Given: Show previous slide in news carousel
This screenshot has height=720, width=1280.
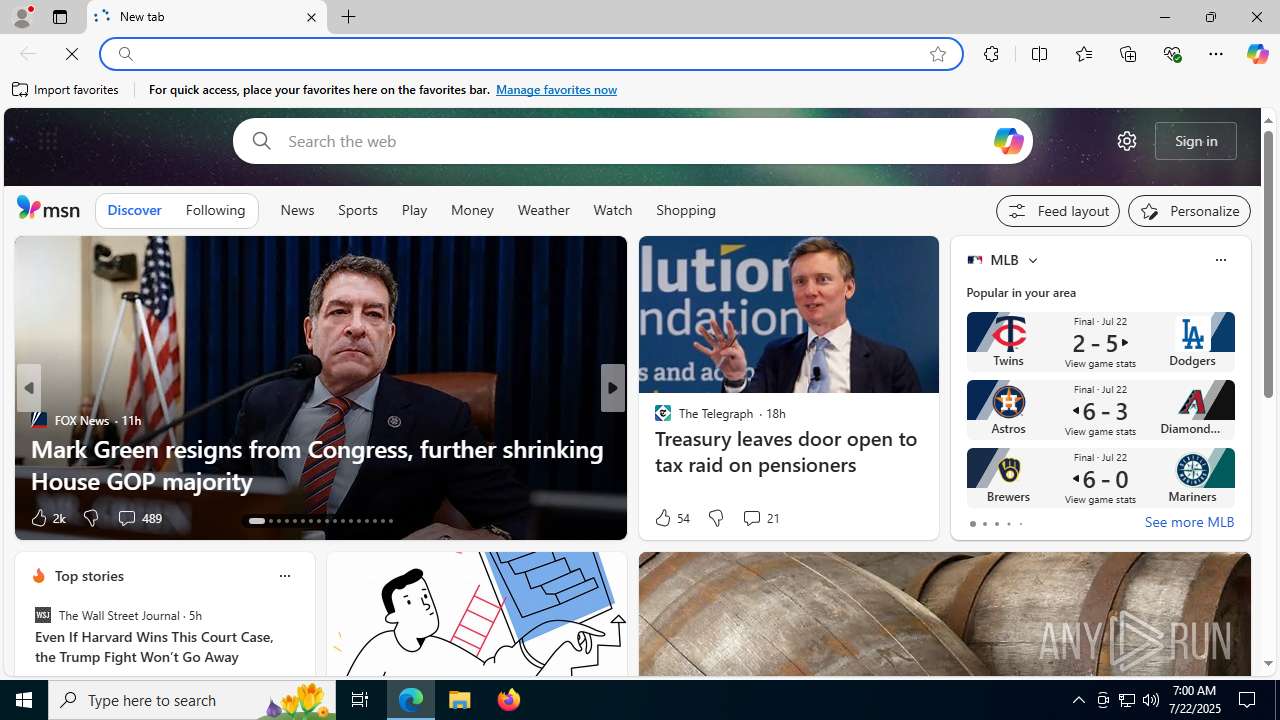Looking at the screenshot, I should pos(29,388).
